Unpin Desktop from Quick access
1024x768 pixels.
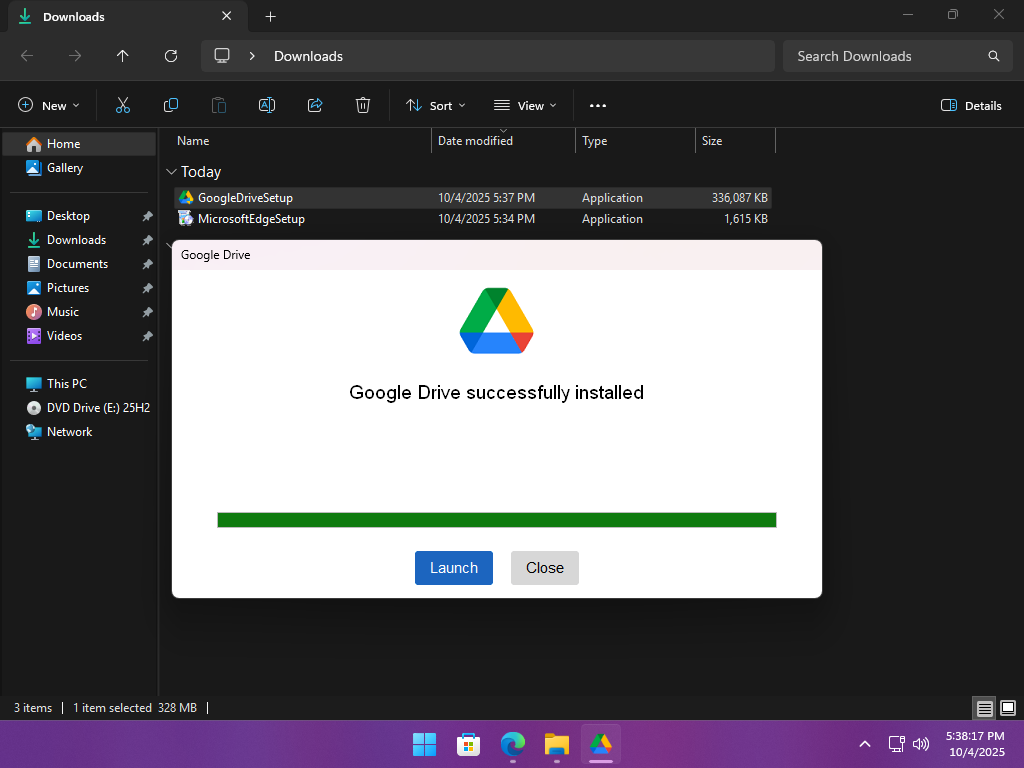pyautogui.click(x=148, y=216)
